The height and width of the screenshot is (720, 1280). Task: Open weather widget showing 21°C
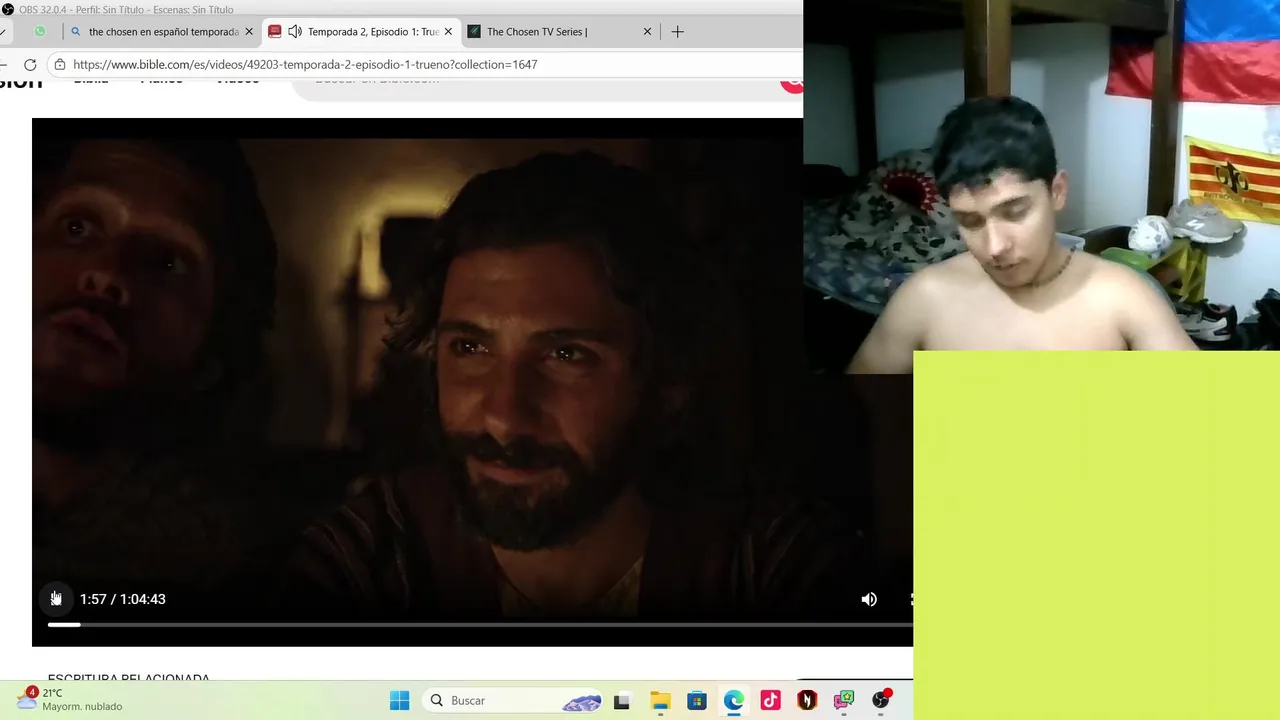point(70,699)
